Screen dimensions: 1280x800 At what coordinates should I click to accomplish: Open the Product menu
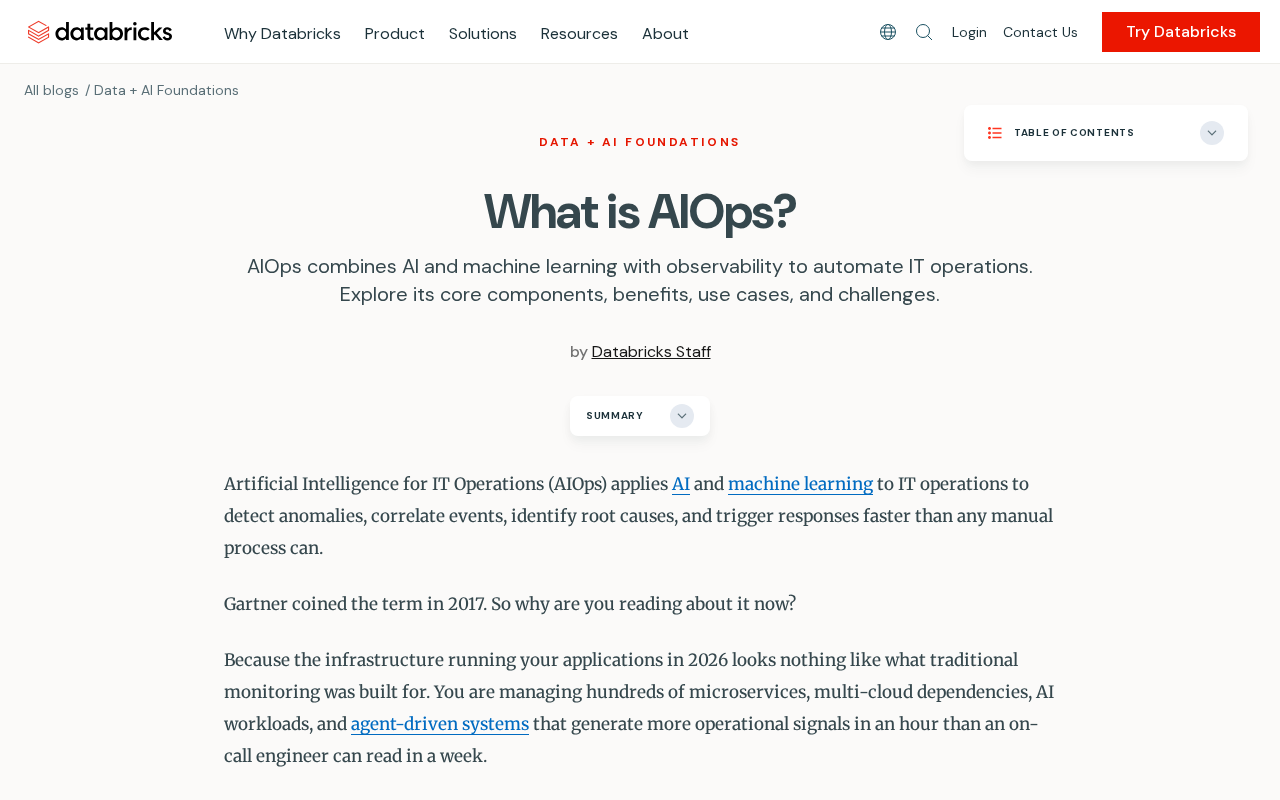pyautogui.click(x=395, y=33)
